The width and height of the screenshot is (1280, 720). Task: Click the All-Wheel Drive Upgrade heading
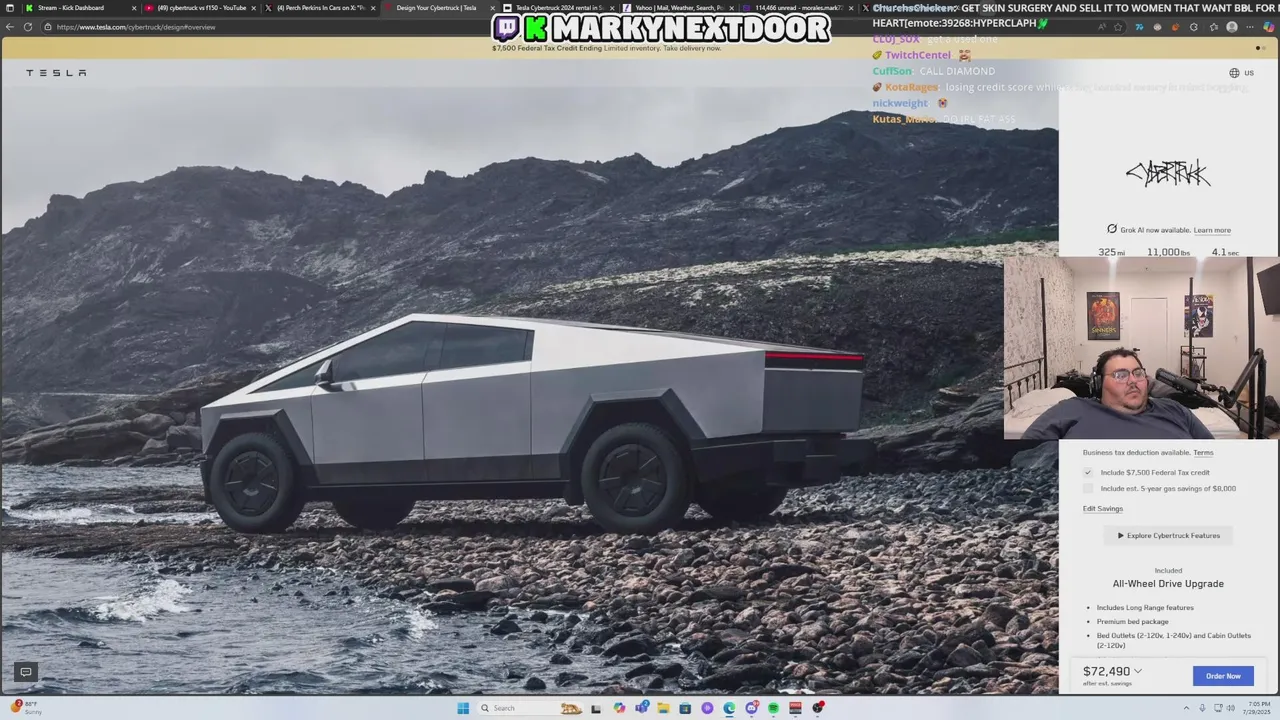(1168, 584)
